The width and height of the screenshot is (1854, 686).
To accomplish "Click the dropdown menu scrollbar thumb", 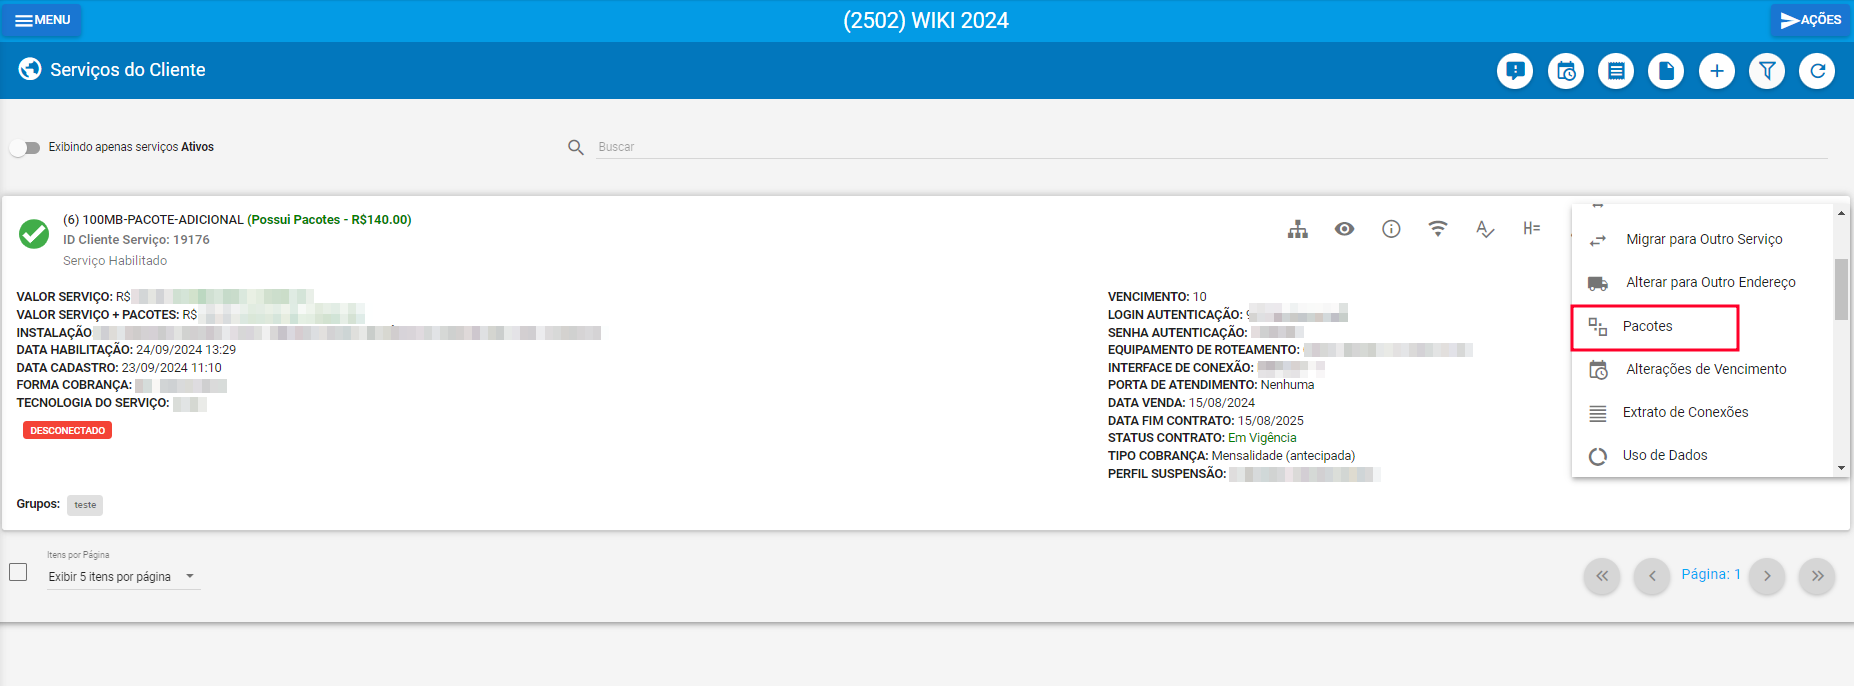I will click(1841, 289).
